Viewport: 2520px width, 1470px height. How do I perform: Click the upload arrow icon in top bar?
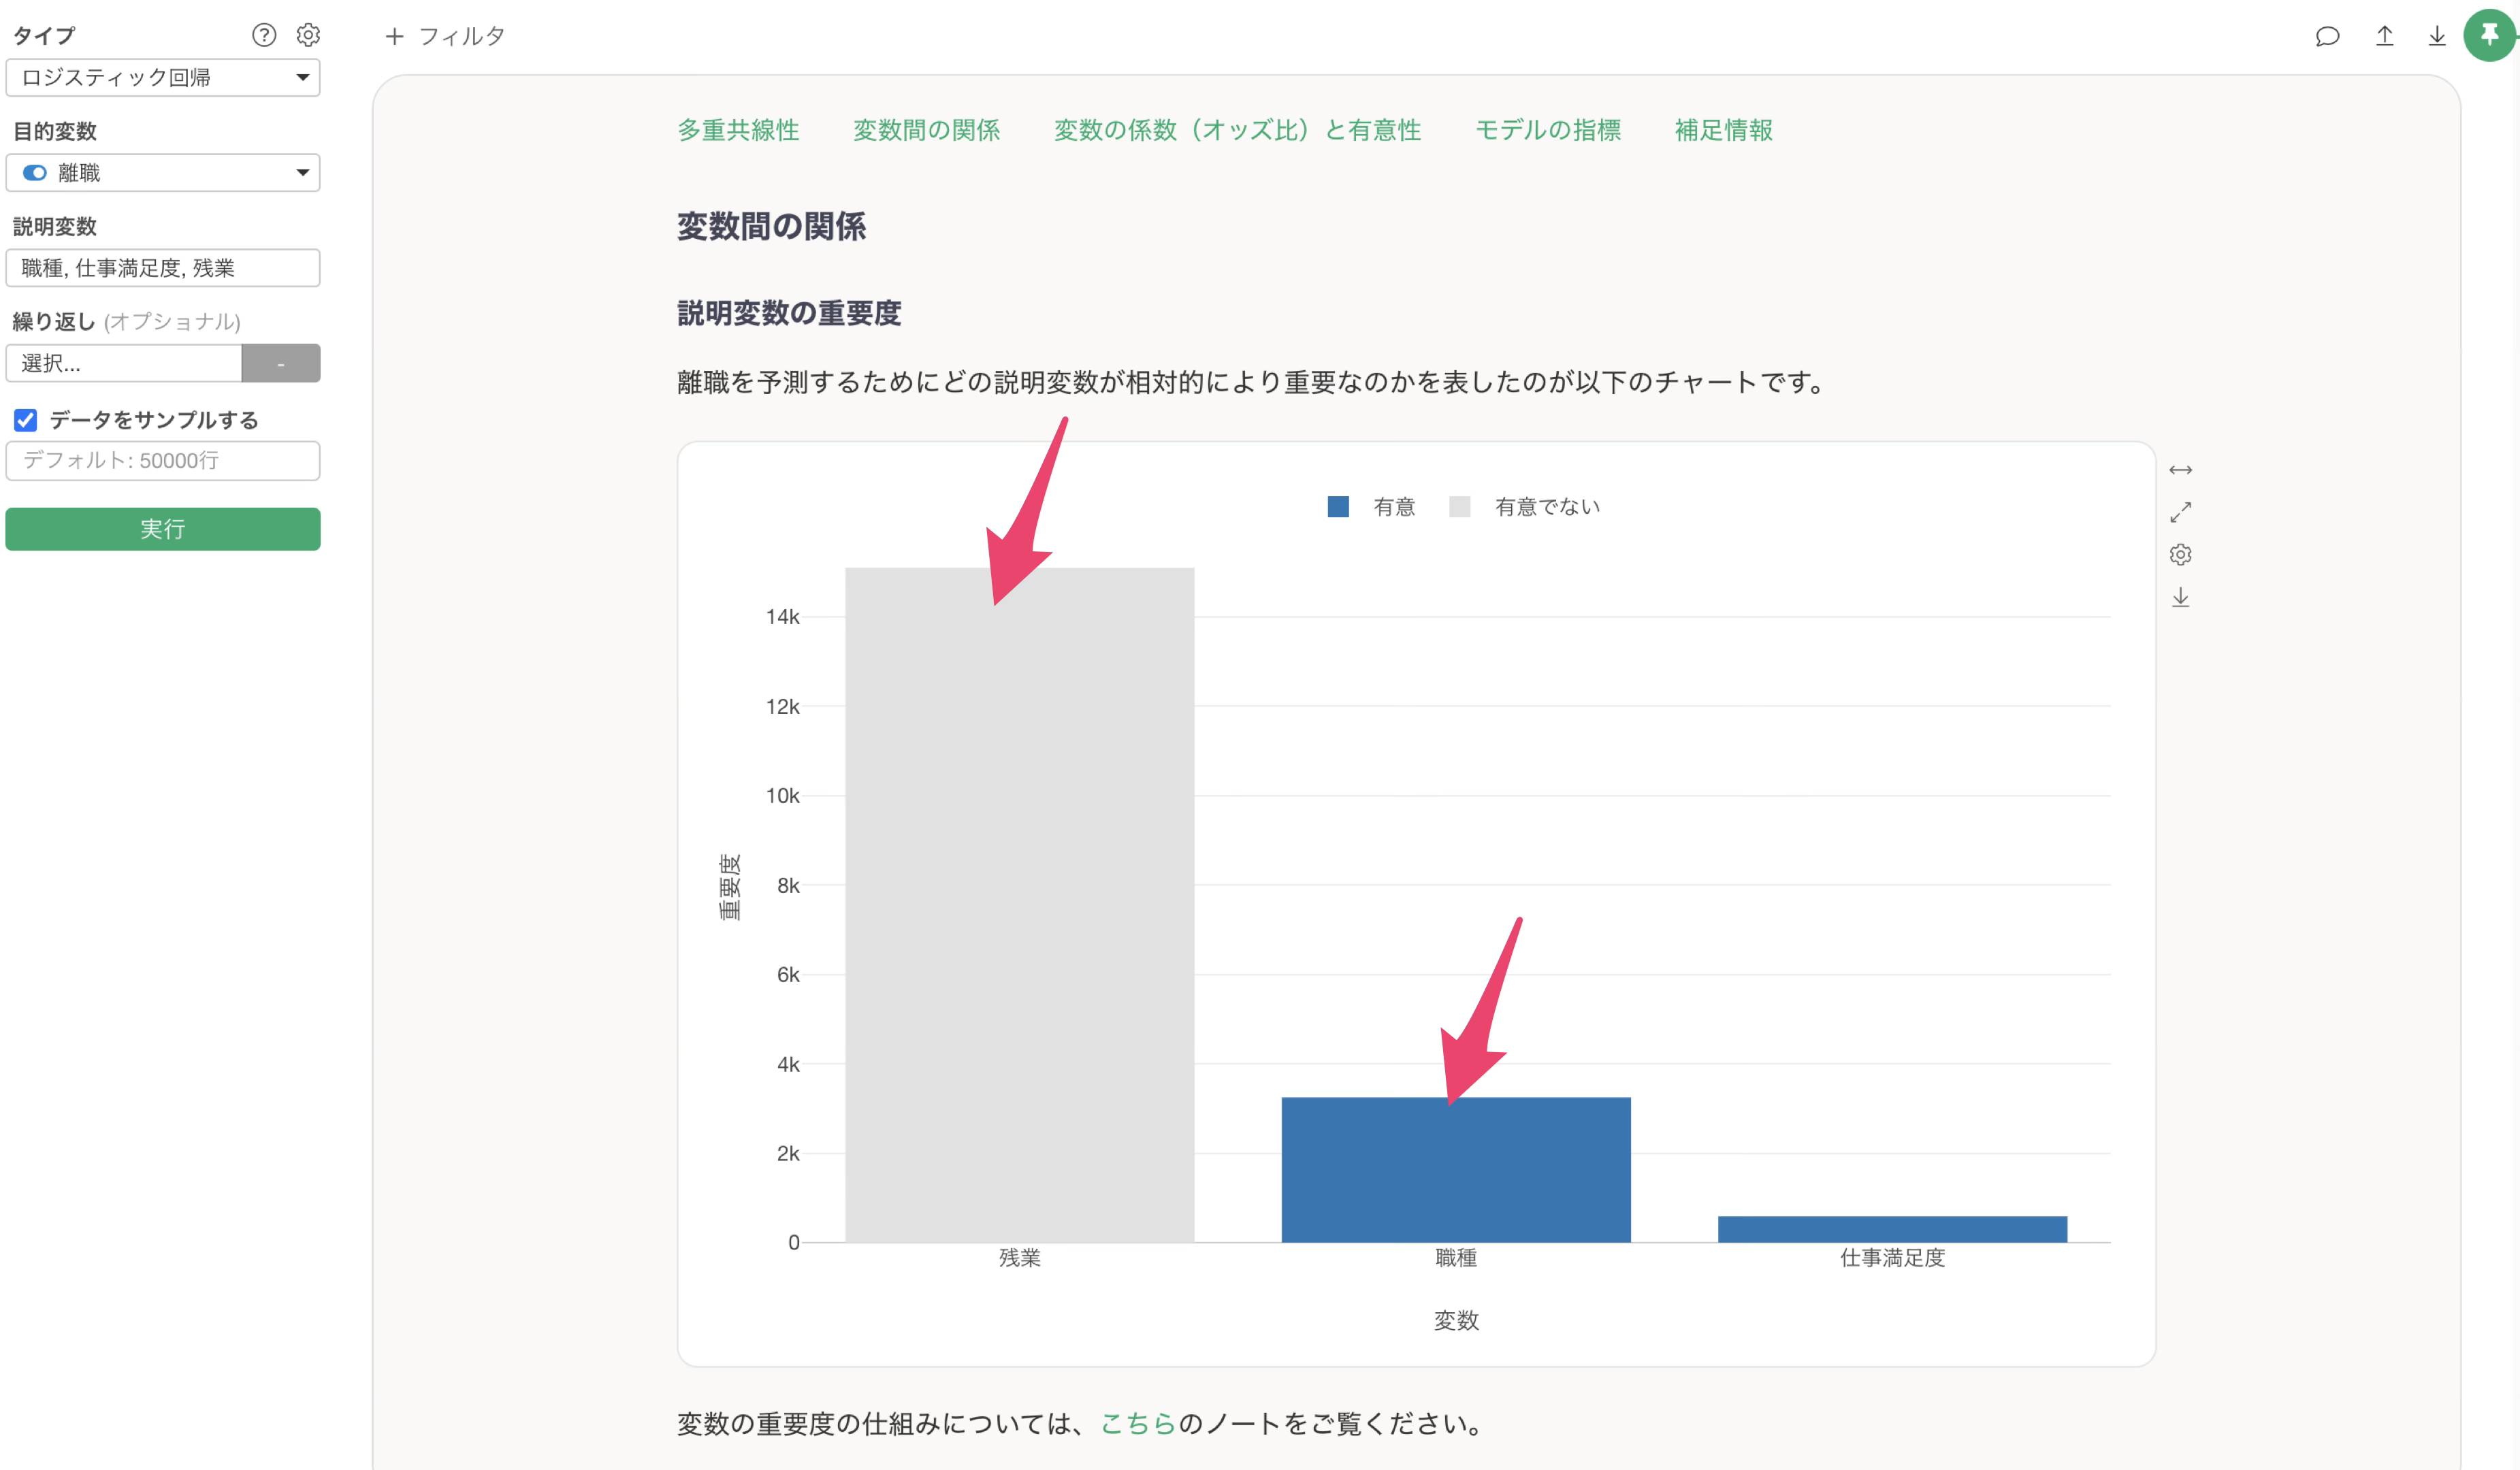pos(2384,36)
